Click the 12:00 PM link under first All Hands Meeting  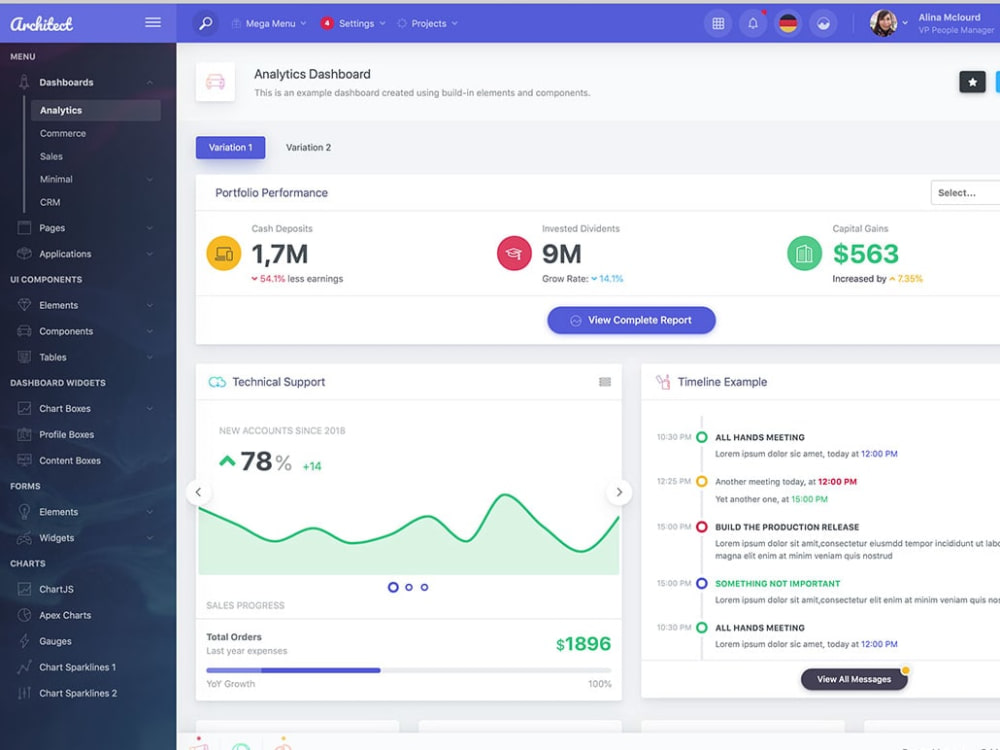(879, 454)
